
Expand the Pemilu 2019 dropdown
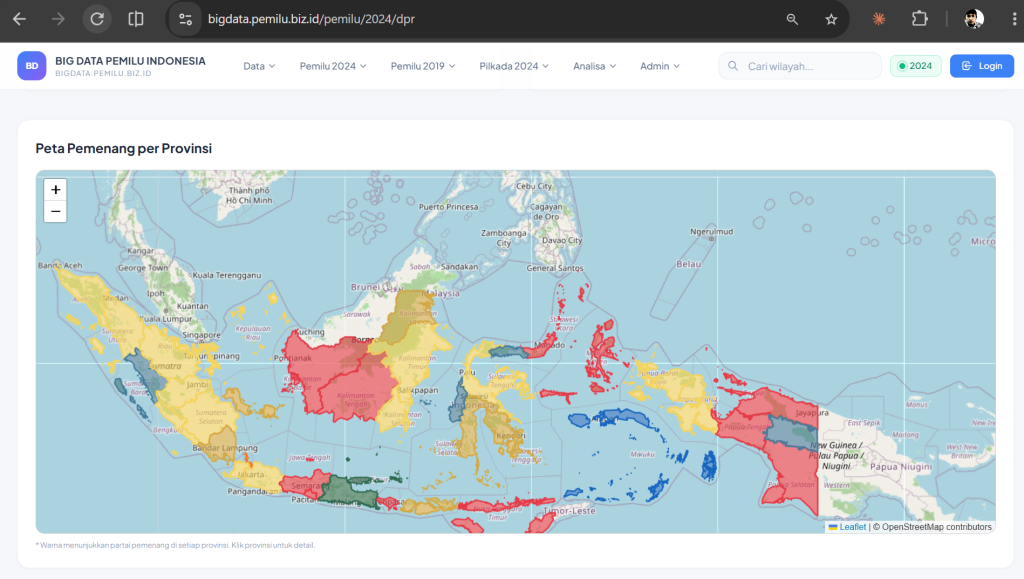pyautogui.click(x=423, y=66)
